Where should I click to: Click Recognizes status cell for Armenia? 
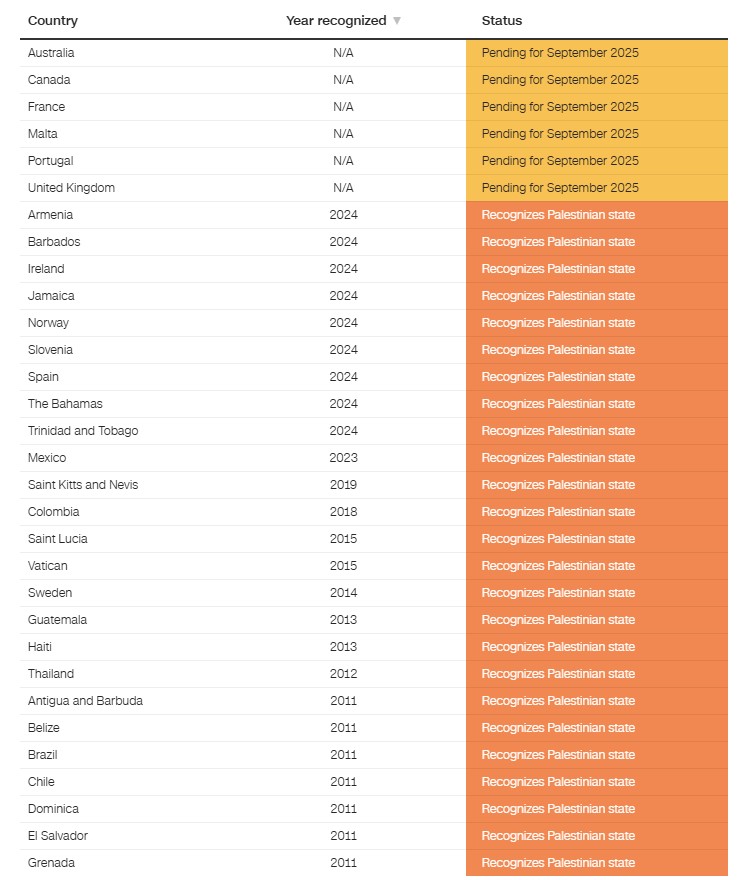[x=558, y=215]
